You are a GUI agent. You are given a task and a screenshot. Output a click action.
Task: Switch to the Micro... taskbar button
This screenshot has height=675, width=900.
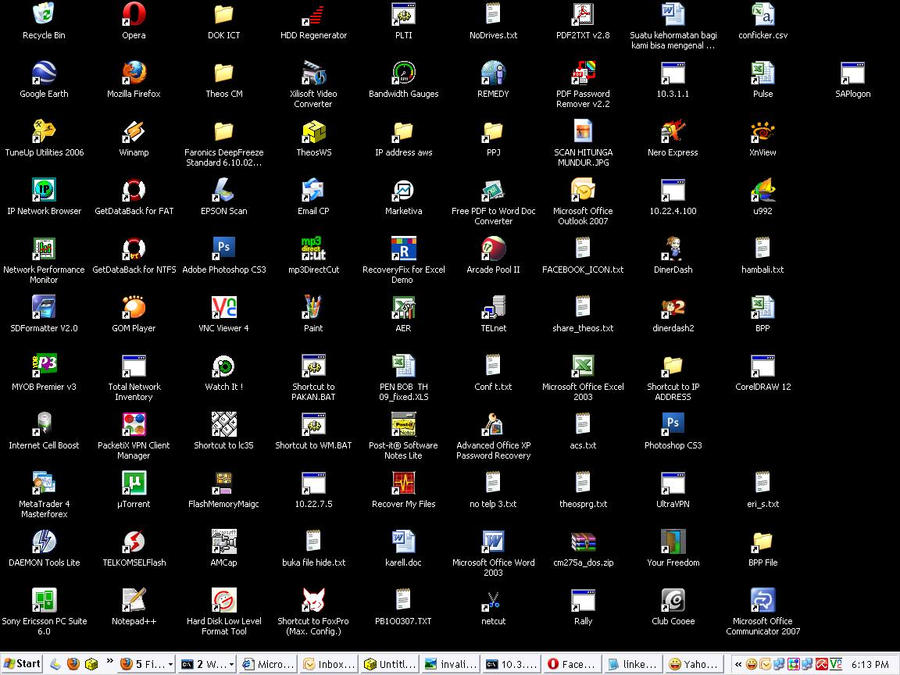269,664
